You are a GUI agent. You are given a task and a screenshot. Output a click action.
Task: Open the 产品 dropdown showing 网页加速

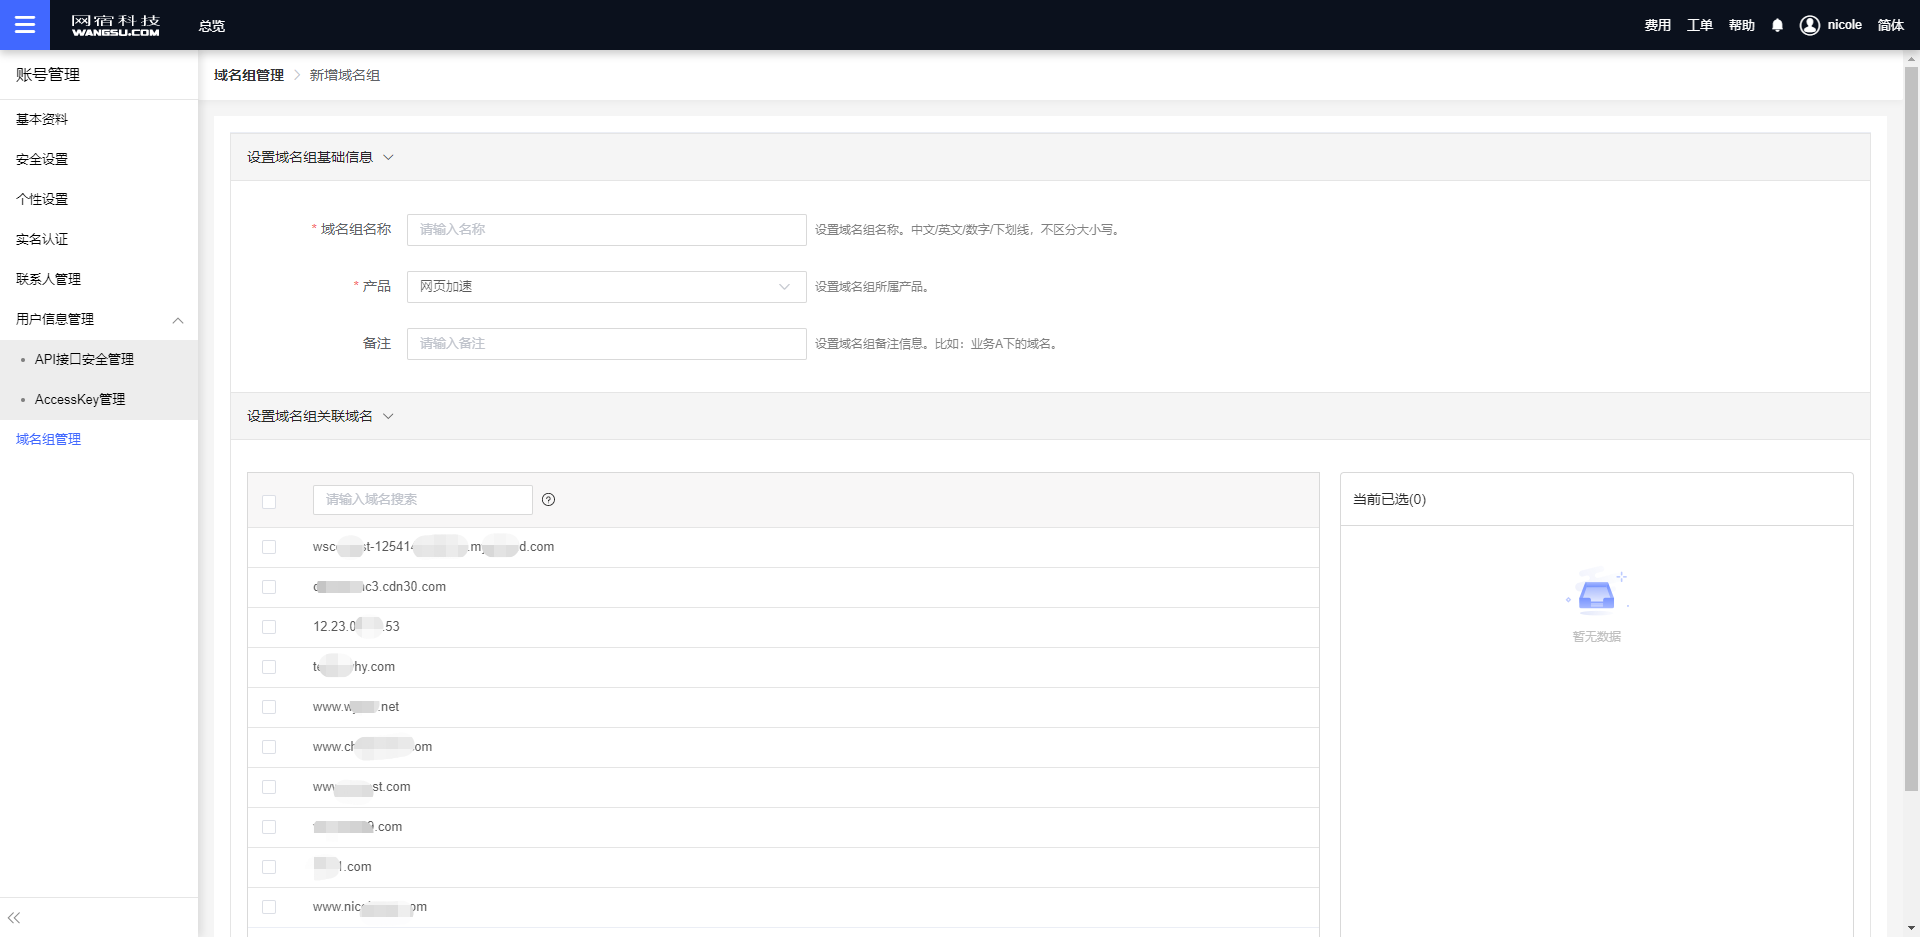(x=606, y=287)
